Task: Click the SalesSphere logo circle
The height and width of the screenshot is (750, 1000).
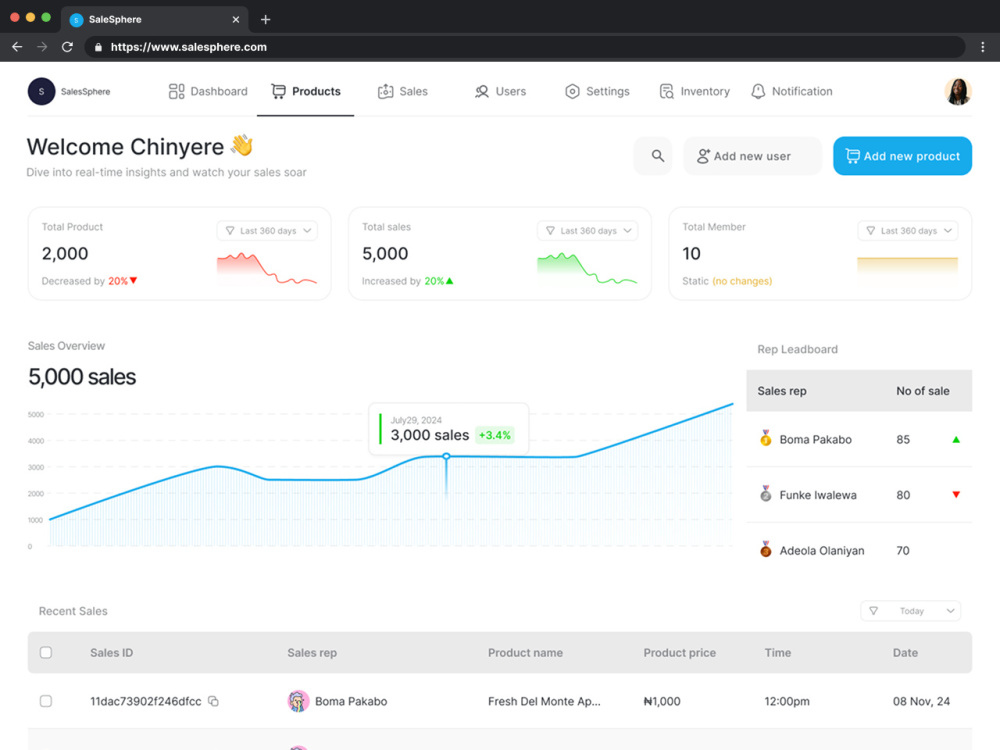Action: 41,91
